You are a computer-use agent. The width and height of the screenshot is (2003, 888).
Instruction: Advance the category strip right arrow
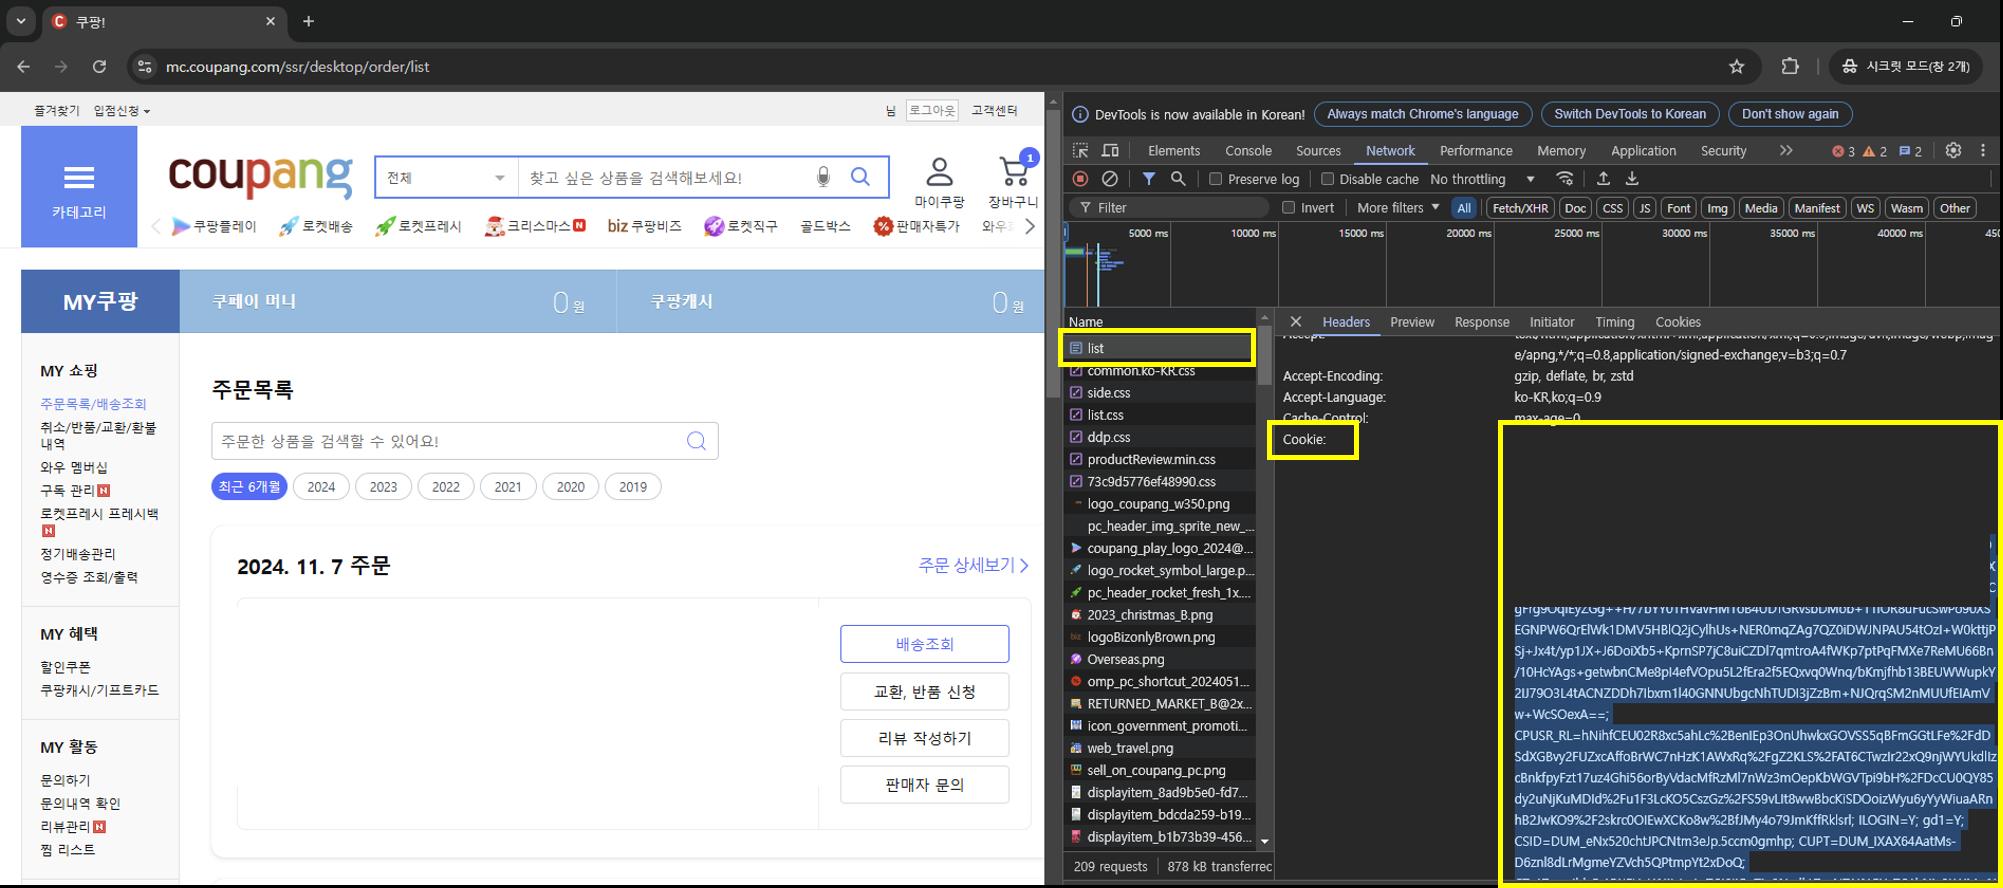(x=1030, y=226)
